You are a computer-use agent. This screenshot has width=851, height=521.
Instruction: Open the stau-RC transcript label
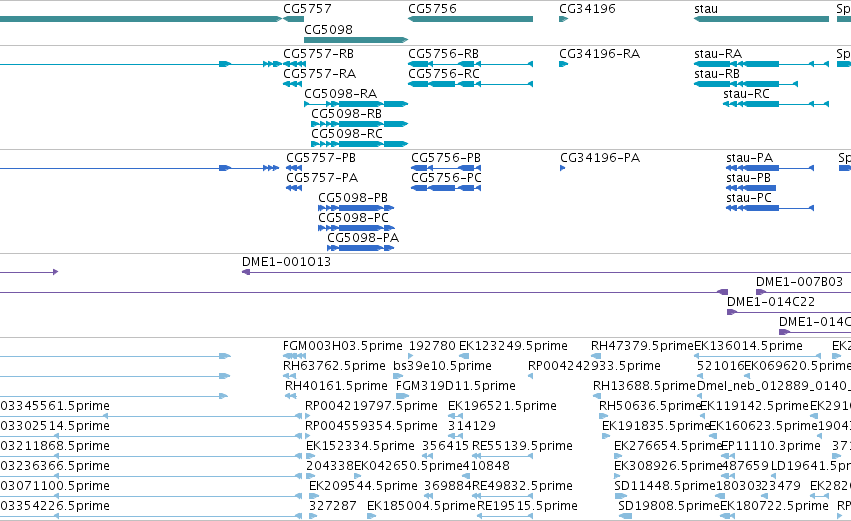(x=746, y=94)
